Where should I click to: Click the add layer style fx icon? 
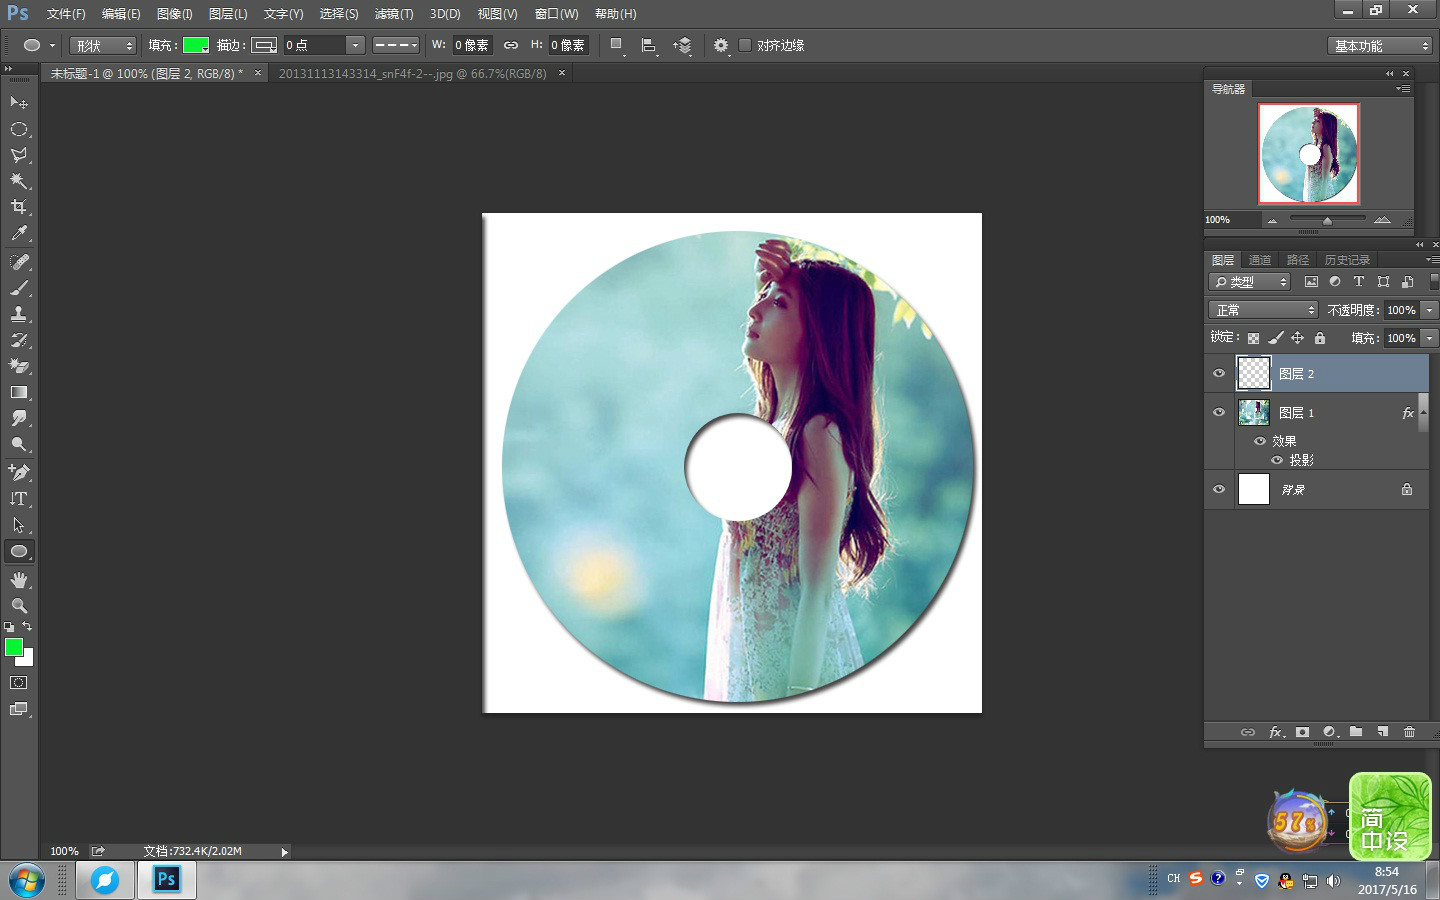(x=1276, y=732)
